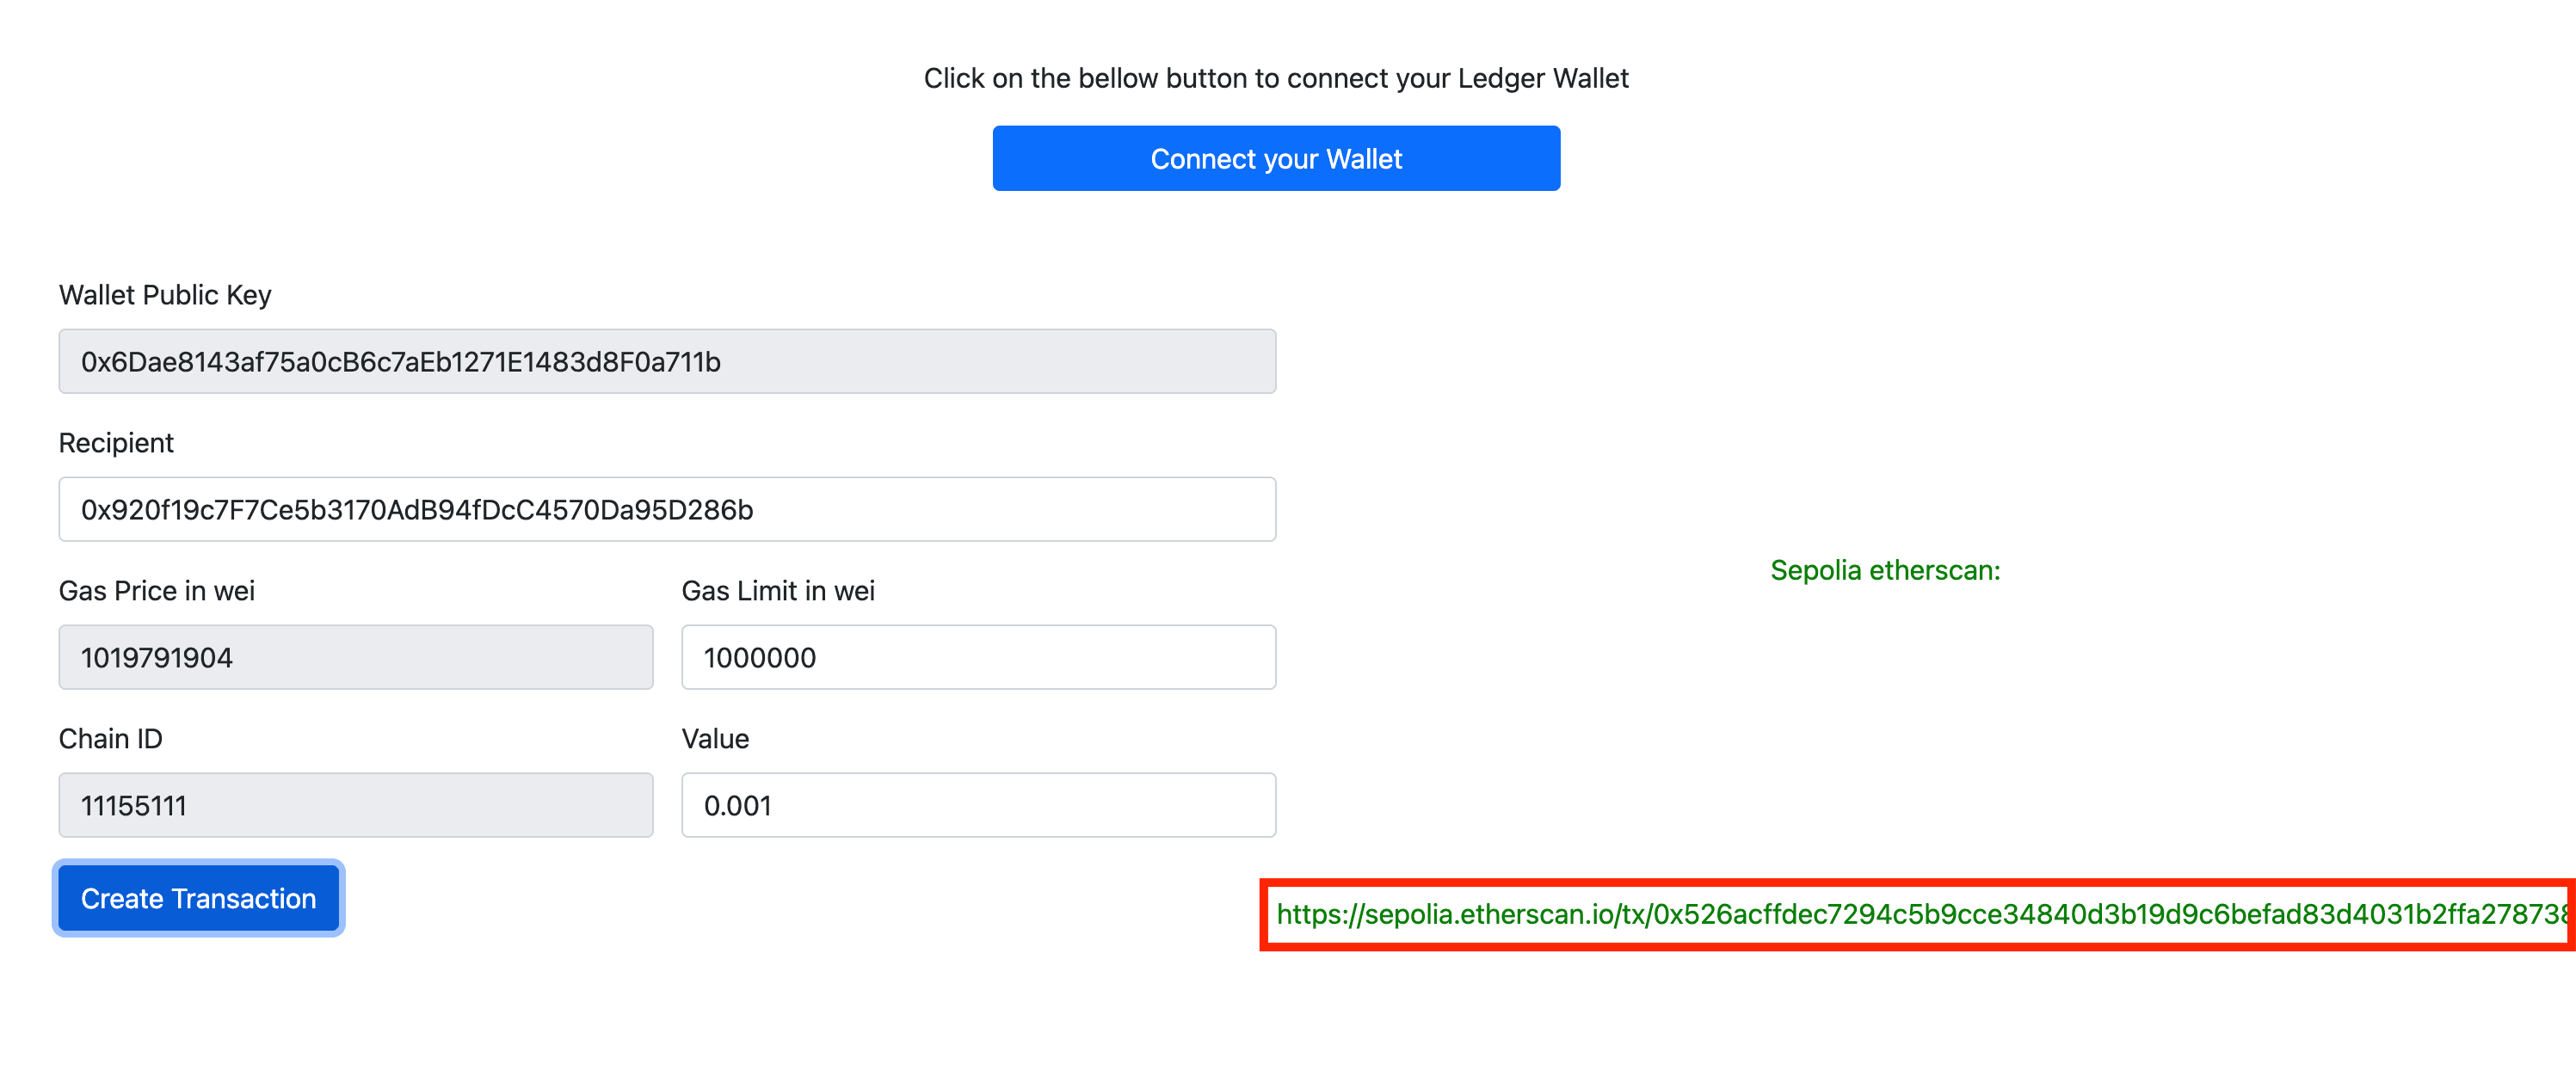Click the Connect your Wallet button
The width and height of the screenshot is (2576, 1070).
click(1276, 158)
